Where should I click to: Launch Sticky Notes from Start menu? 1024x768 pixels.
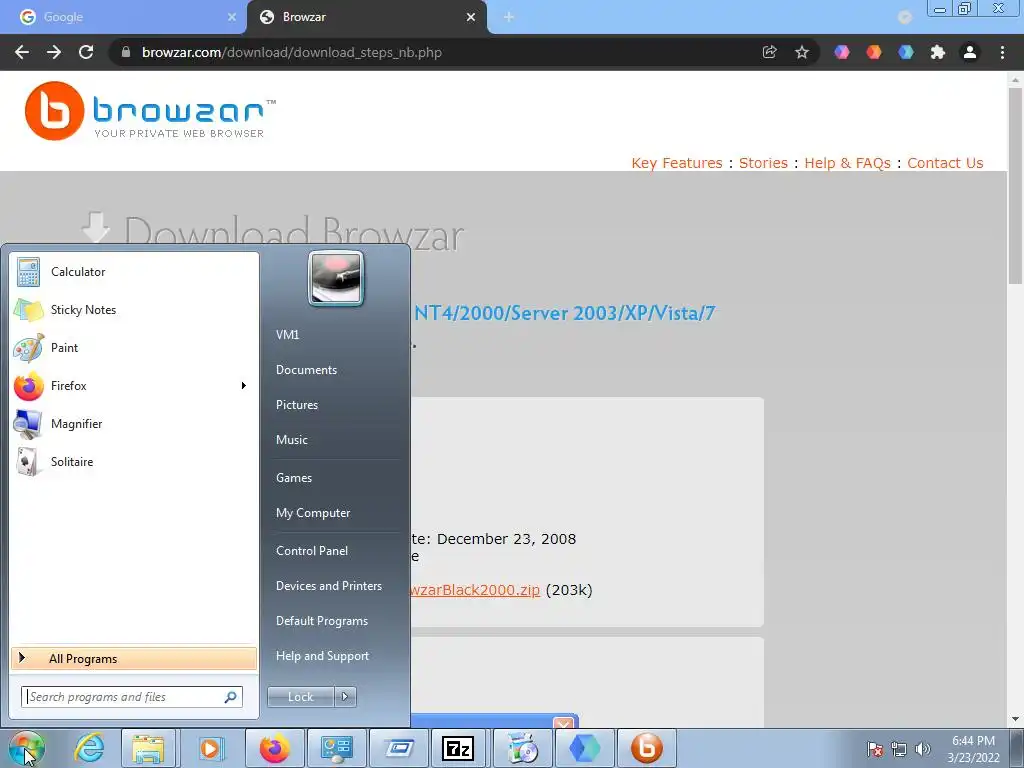[x=134, y=310]
